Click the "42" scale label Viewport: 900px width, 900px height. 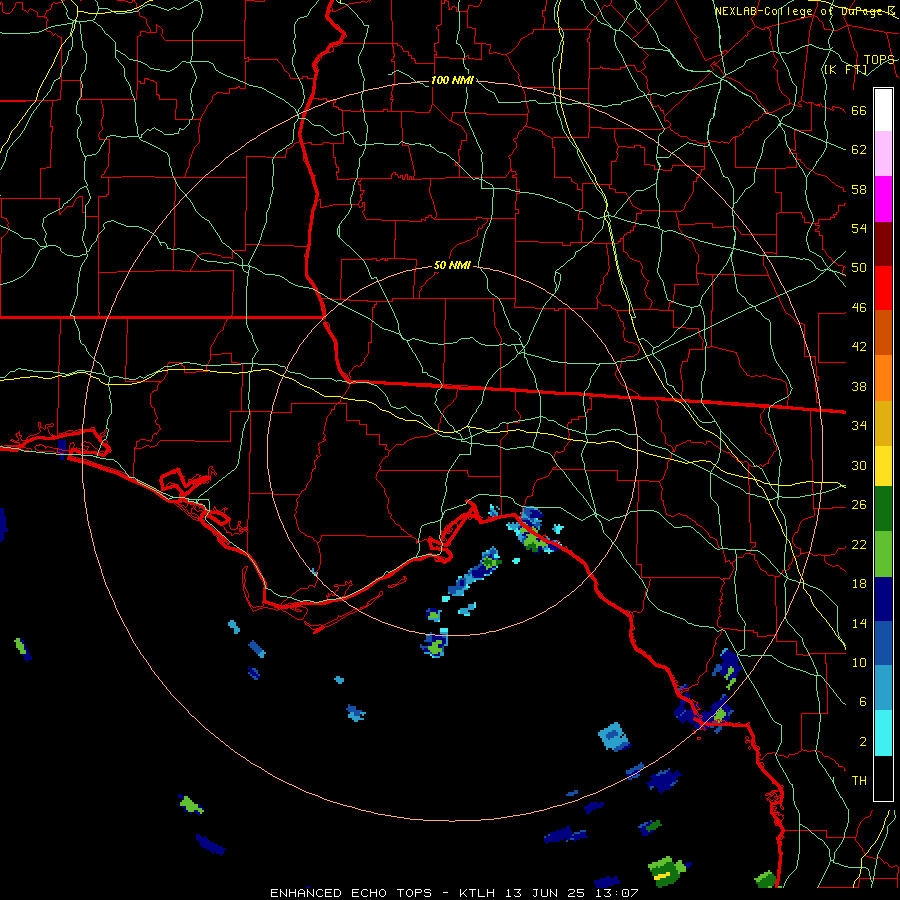tap(859, 346)
